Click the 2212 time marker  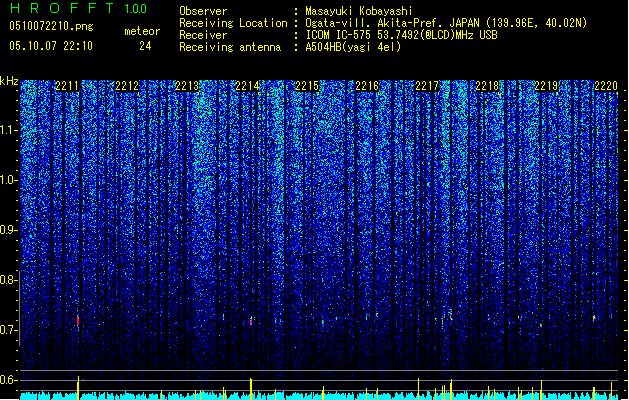pyautogui.click(x=127, y=86)
